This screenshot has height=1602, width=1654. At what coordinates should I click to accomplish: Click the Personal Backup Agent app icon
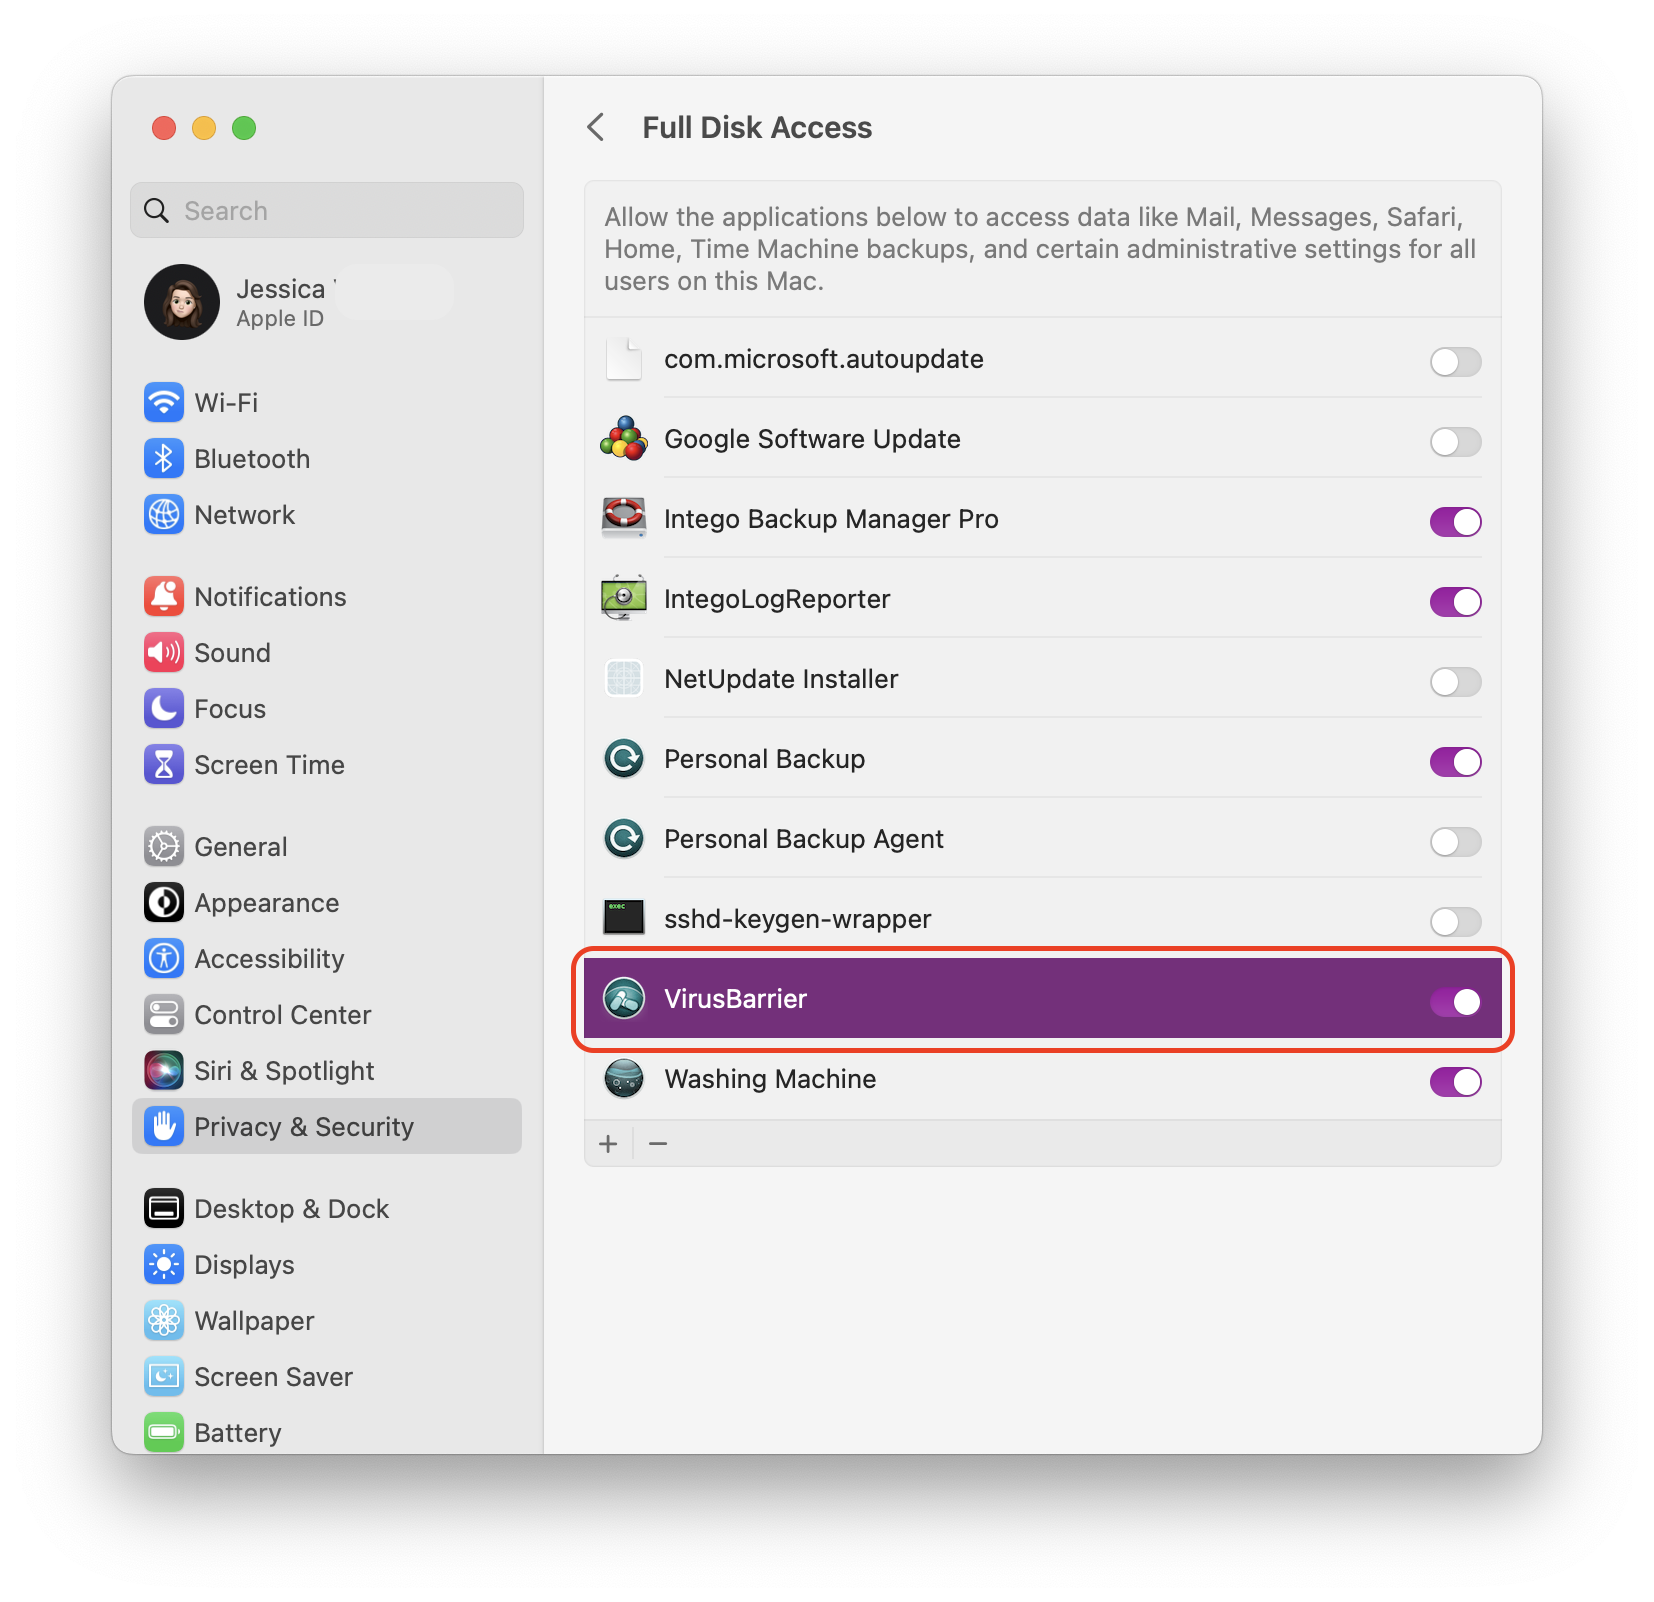point(624,839)
